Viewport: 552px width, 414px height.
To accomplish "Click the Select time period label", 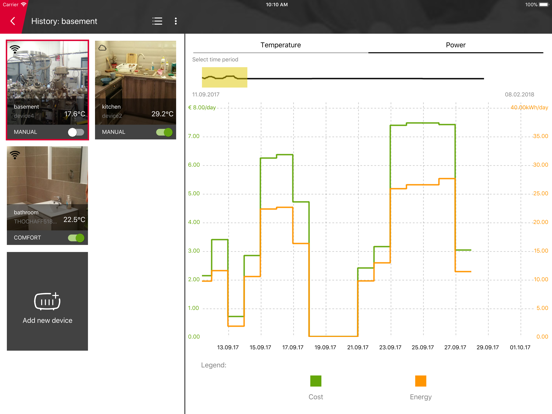I will pos(215,59).
